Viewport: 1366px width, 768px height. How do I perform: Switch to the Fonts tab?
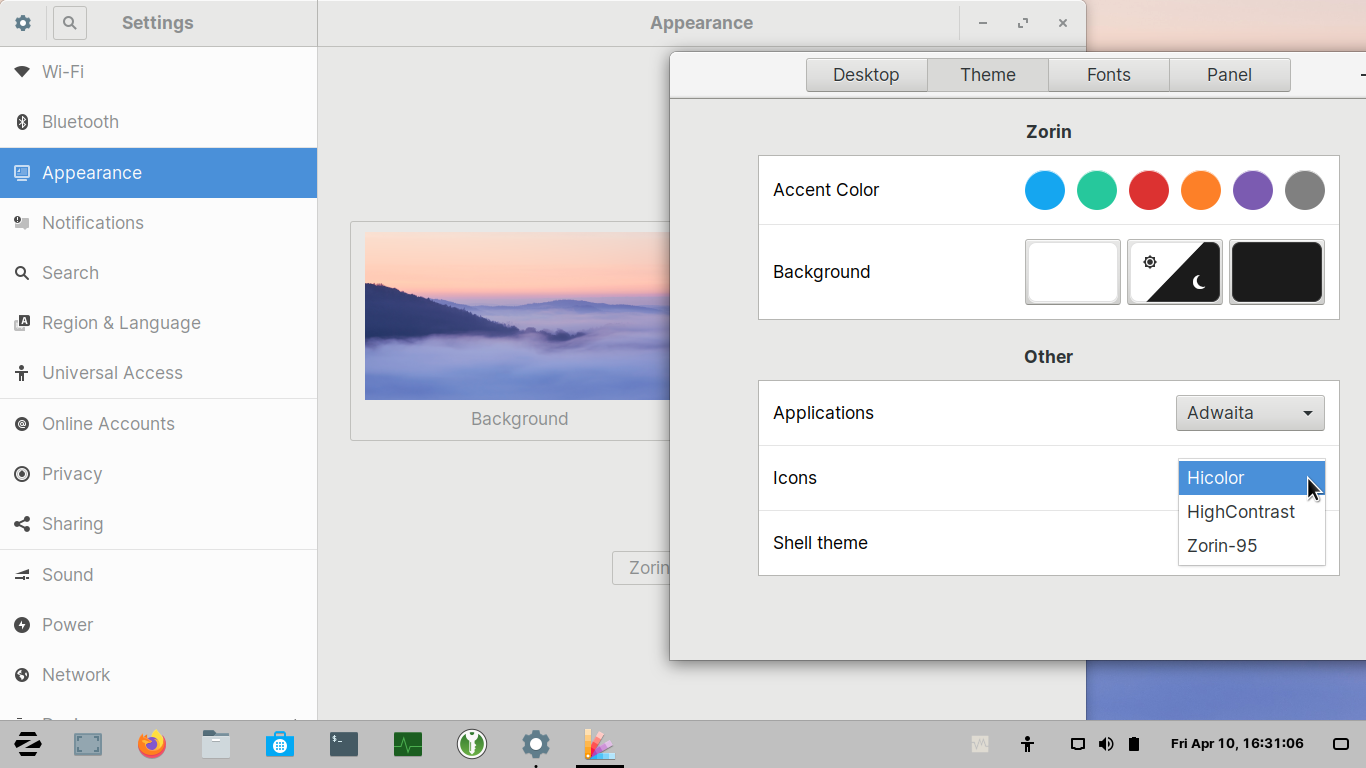click(1108, 75)
